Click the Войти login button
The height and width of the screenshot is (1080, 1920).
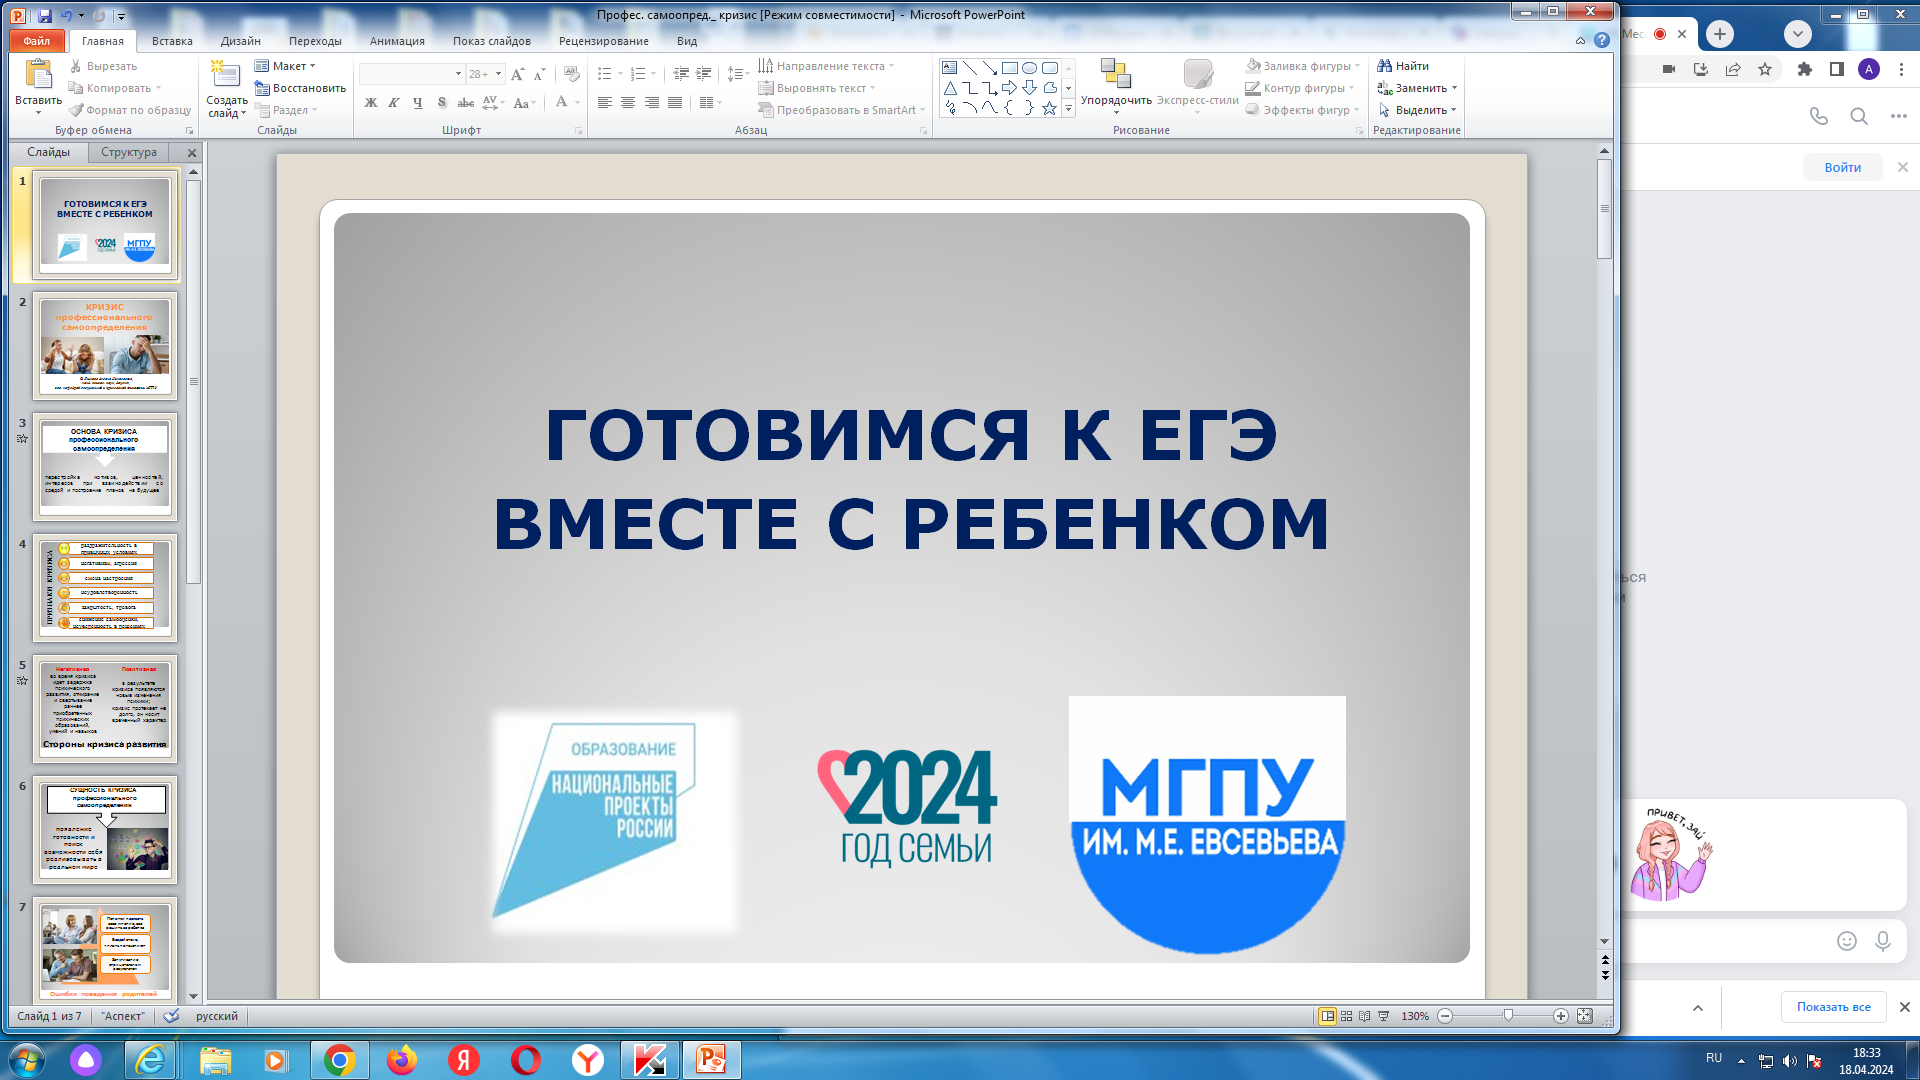[1842, 167]
